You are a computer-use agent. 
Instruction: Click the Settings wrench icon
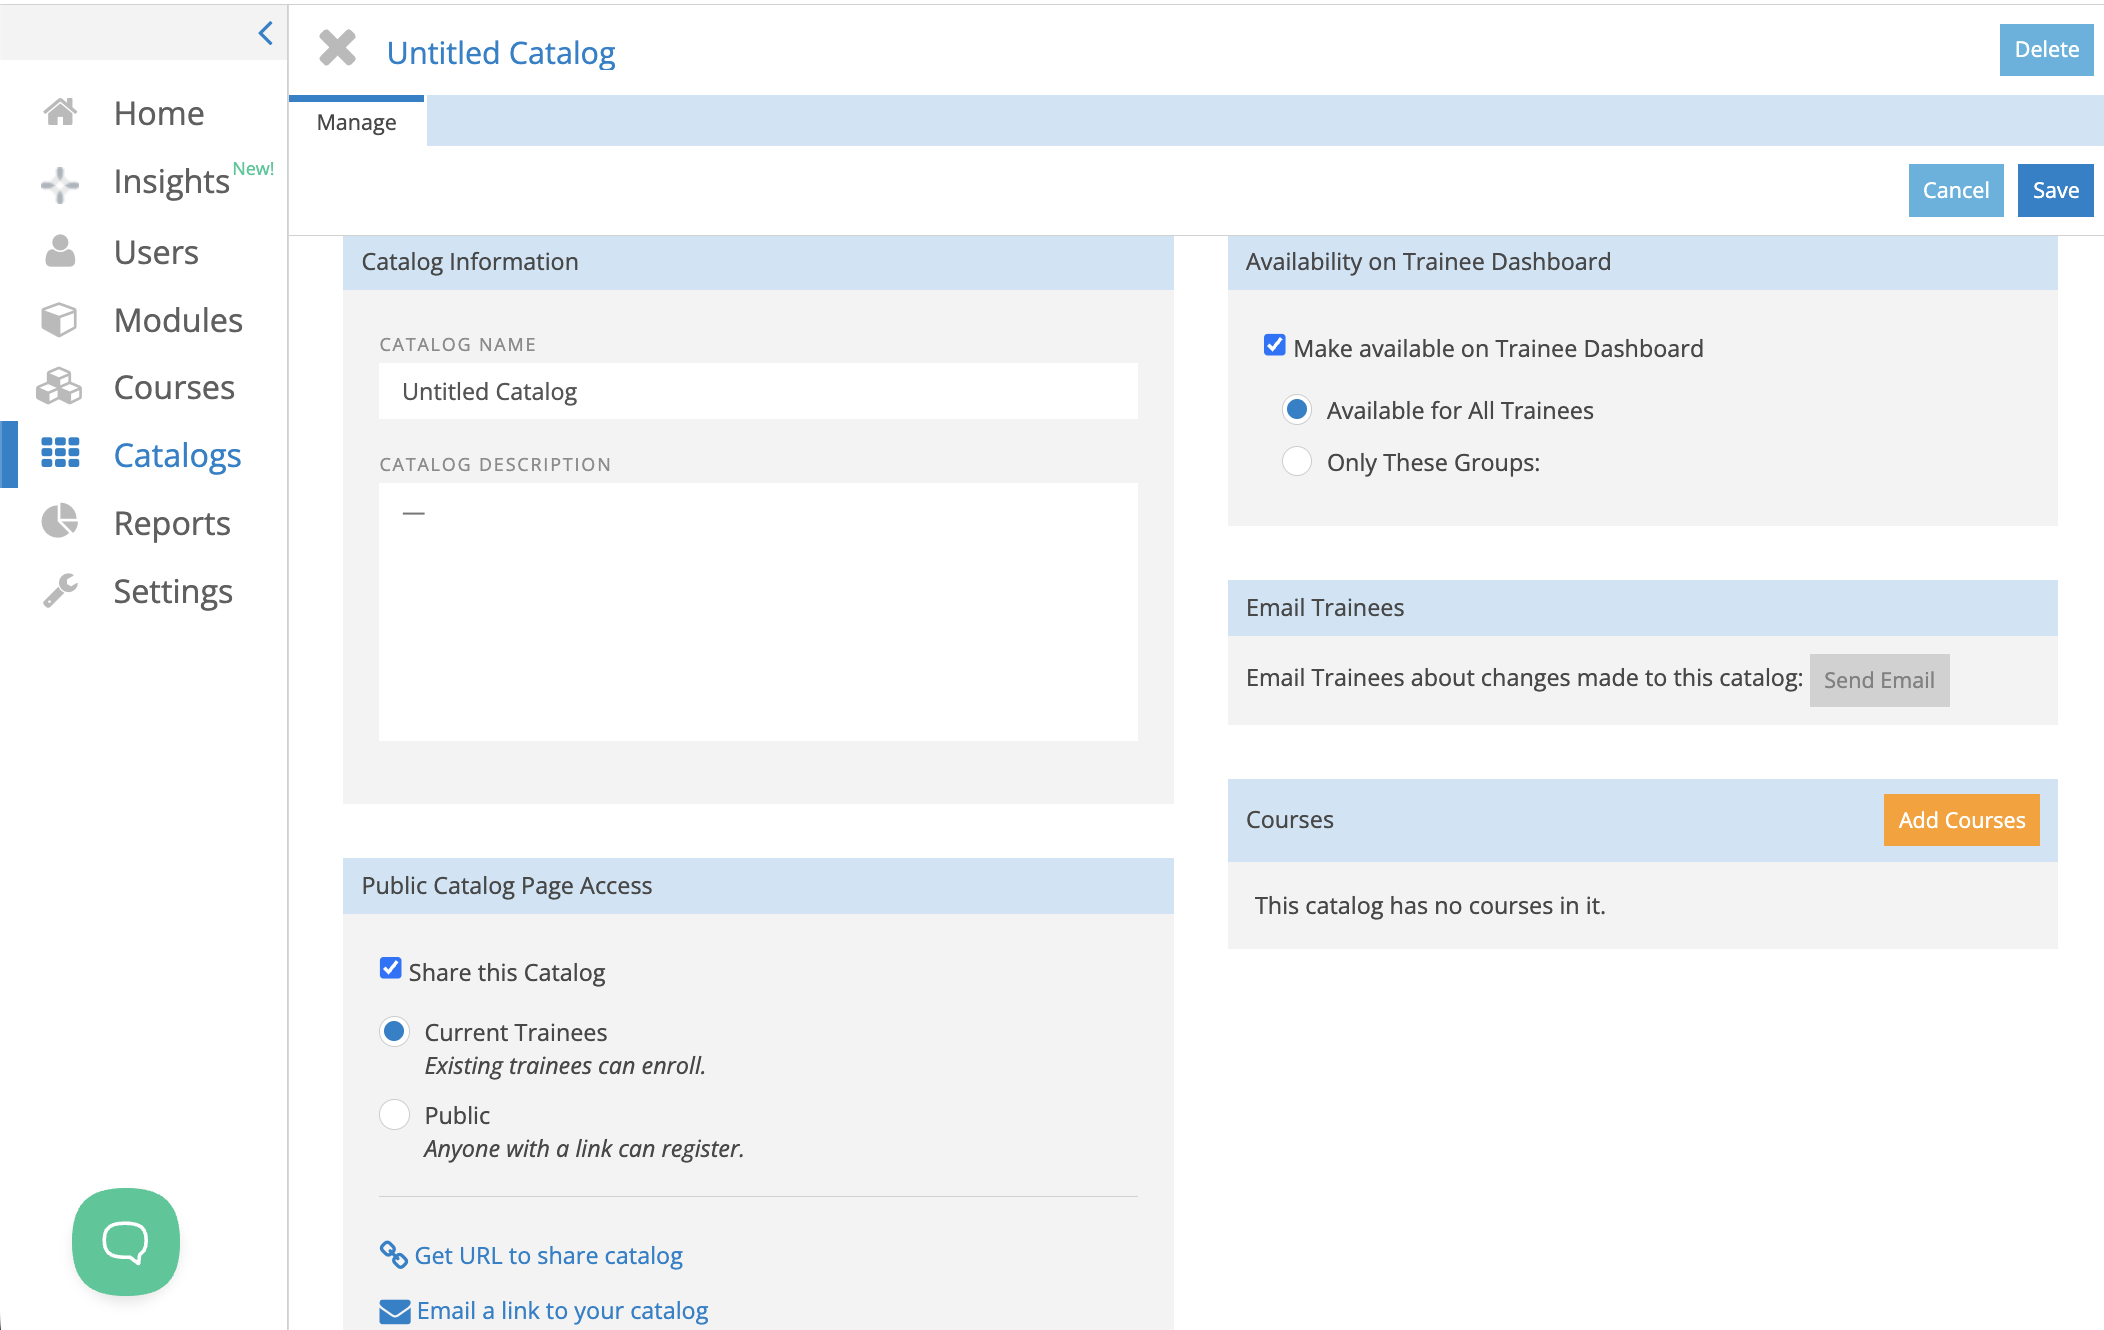pyautogui.click(x=60, y=590)
